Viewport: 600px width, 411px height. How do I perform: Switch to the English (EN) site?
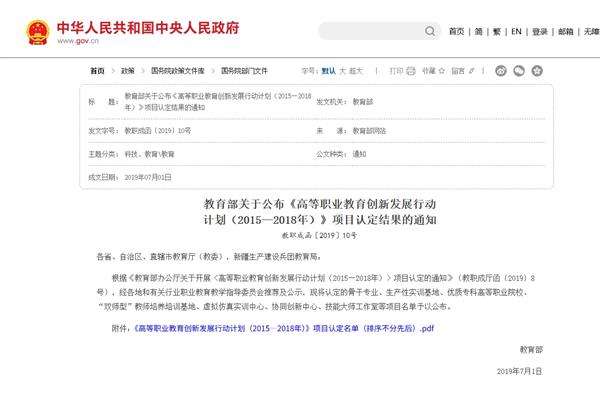(517, 32)
